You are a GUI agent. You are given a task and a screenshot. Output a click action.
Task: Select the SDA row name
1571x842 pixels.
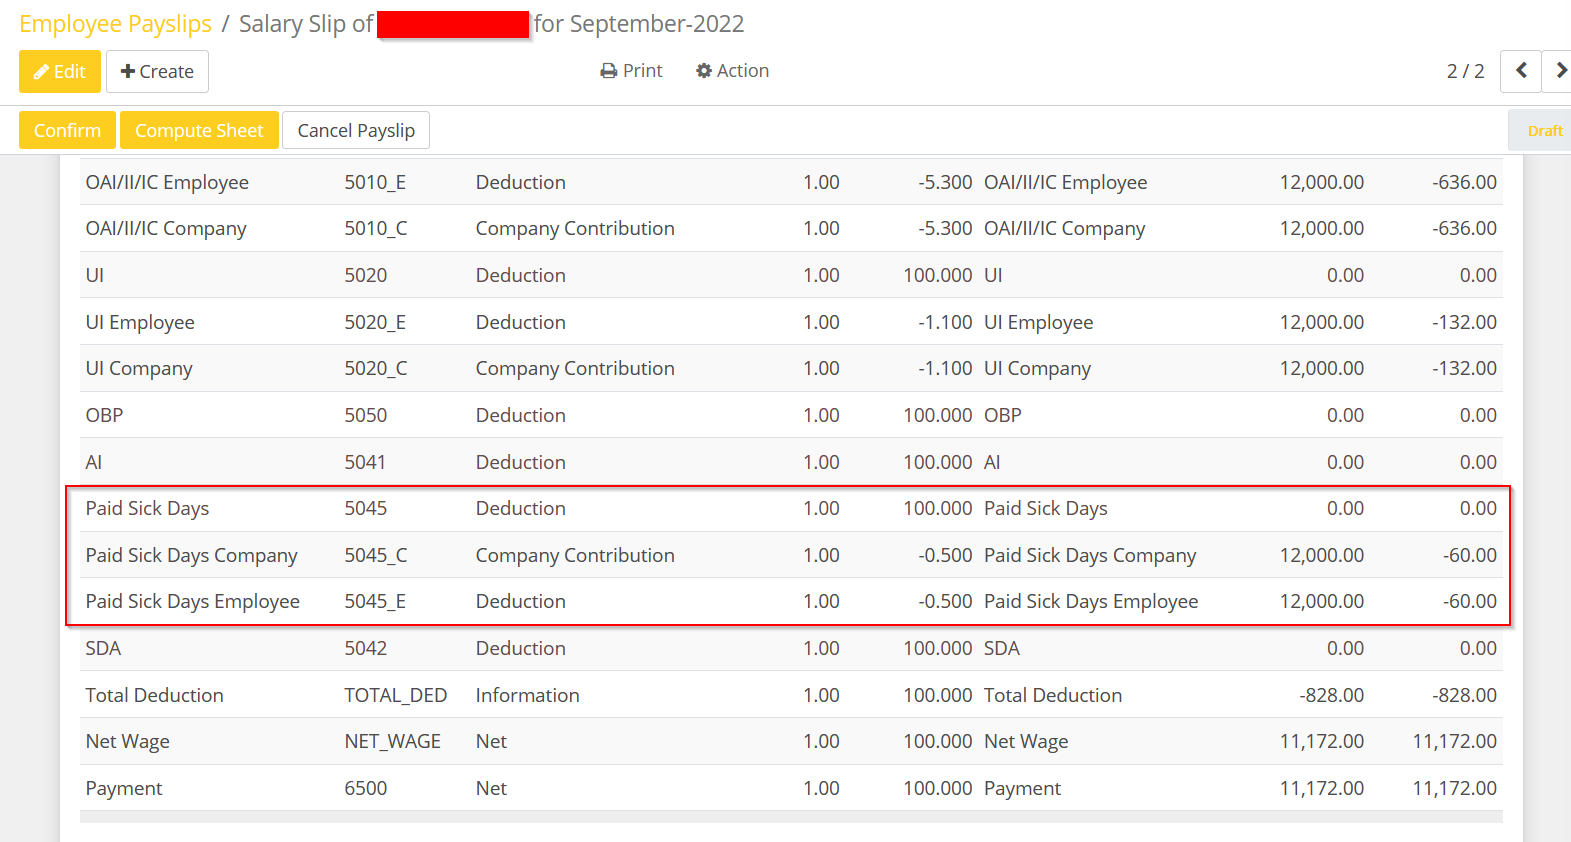[103, 648]
